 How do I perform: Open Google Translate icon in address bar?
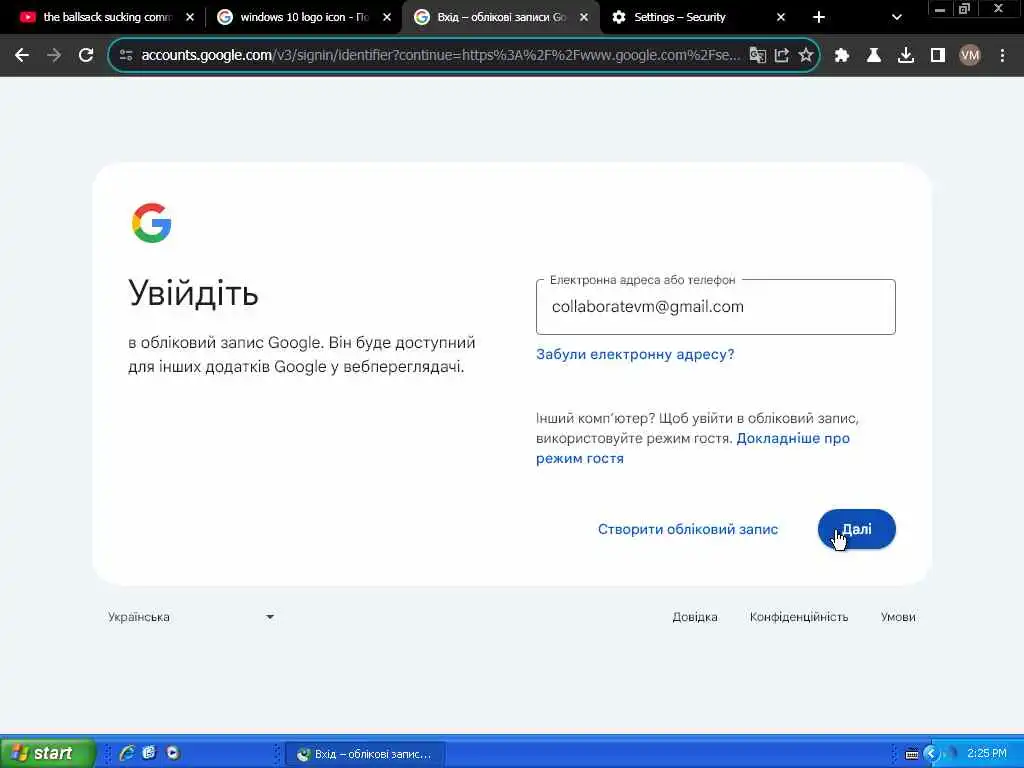point(758,56)
